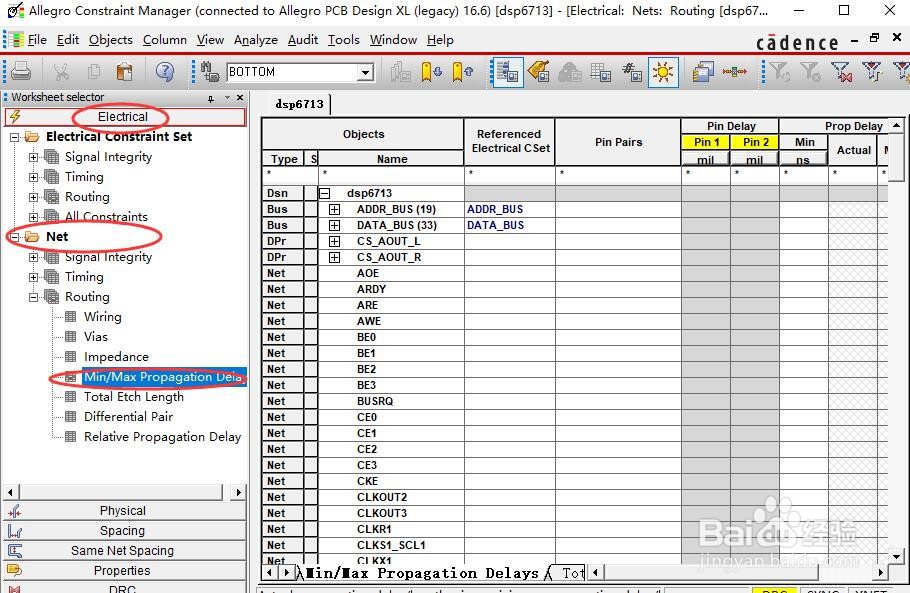Click the Pin 1 column header
The image size is (910, 593).
click(706, 142)
